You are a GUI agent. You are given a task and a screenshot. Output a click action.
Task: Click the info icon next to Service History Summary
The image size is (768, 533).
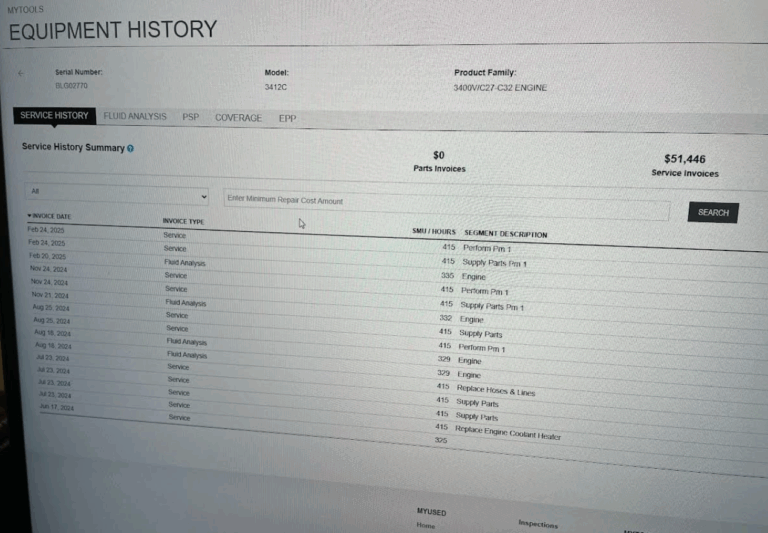[130, 148]
